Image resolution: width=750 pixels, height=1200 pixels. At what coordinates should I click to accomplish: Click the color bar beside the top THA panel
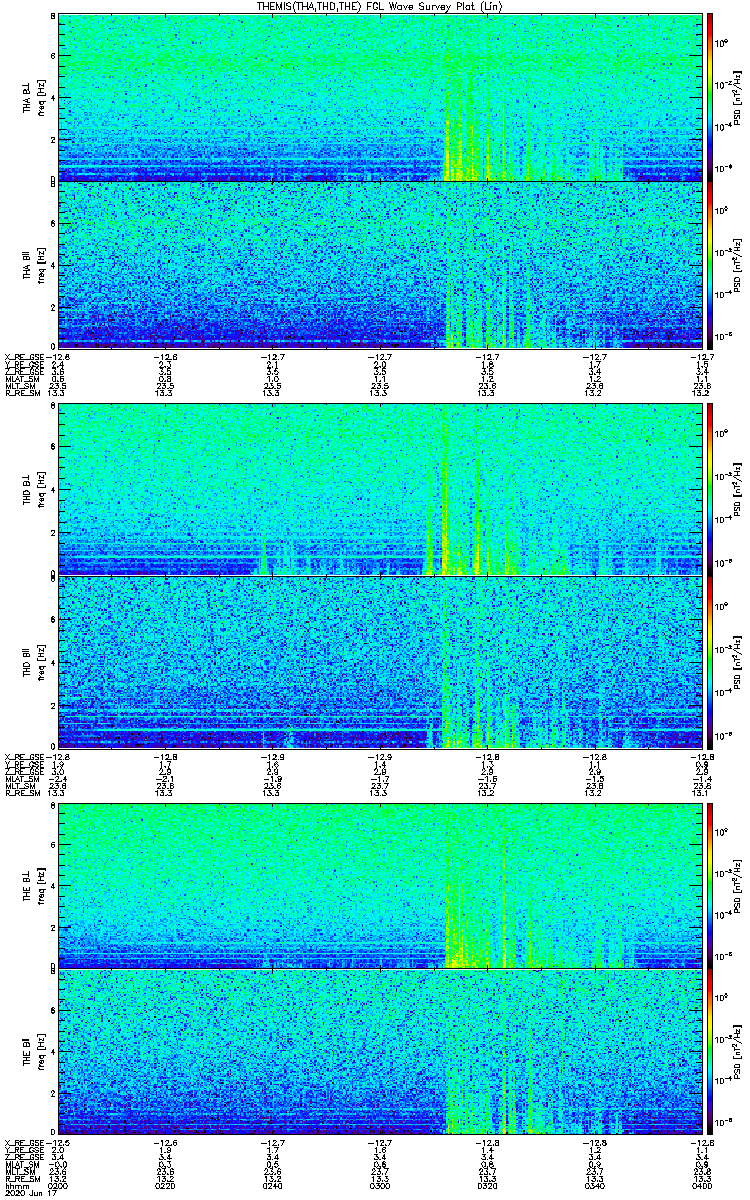coord(712,97)
